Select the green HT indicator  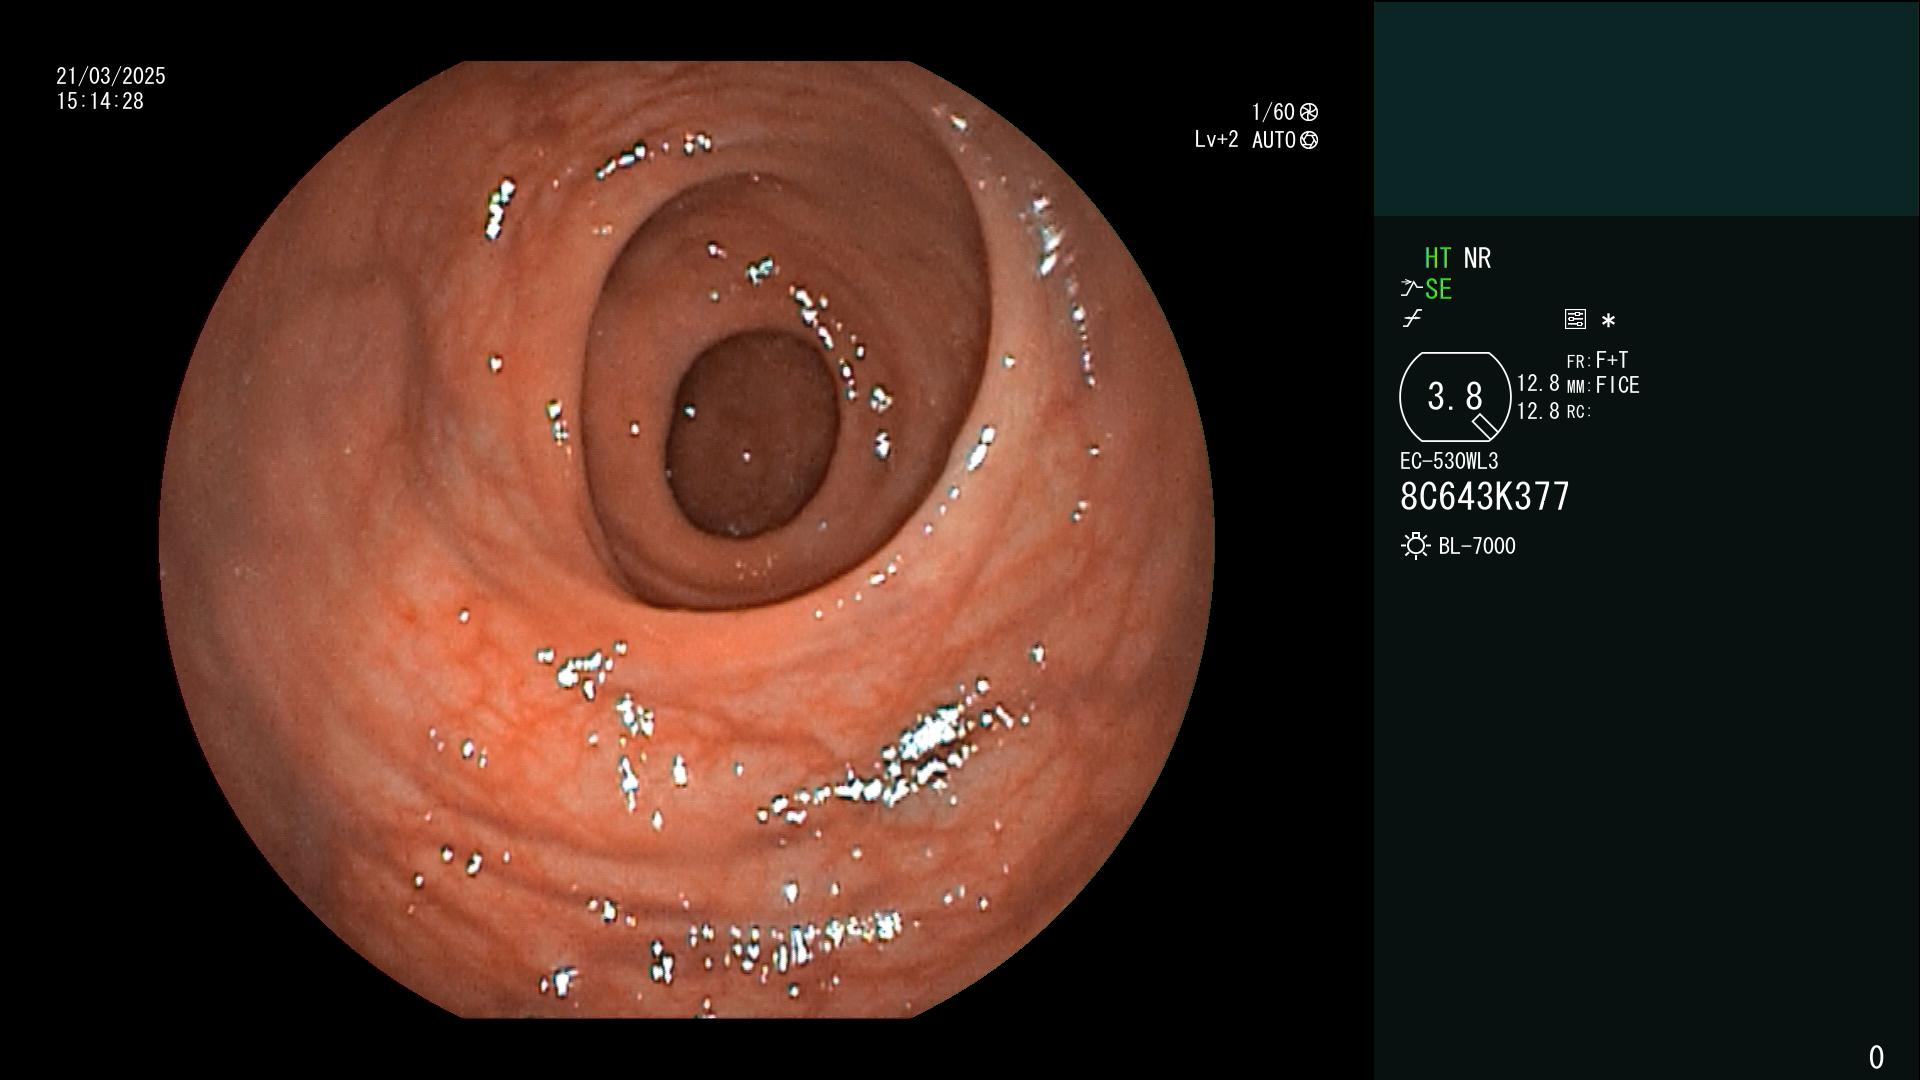(1437, 258)
